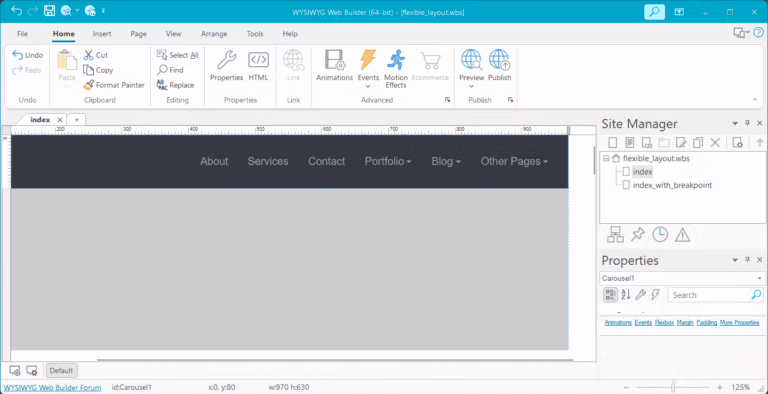
Task: Click the Animations link in Properties
Action: [618, 322]
